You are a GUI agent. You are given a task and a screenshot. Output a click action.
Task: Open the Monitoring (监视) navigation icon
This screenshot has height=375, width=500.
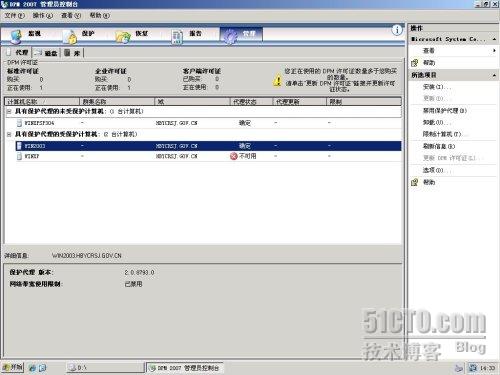(16, 36)
